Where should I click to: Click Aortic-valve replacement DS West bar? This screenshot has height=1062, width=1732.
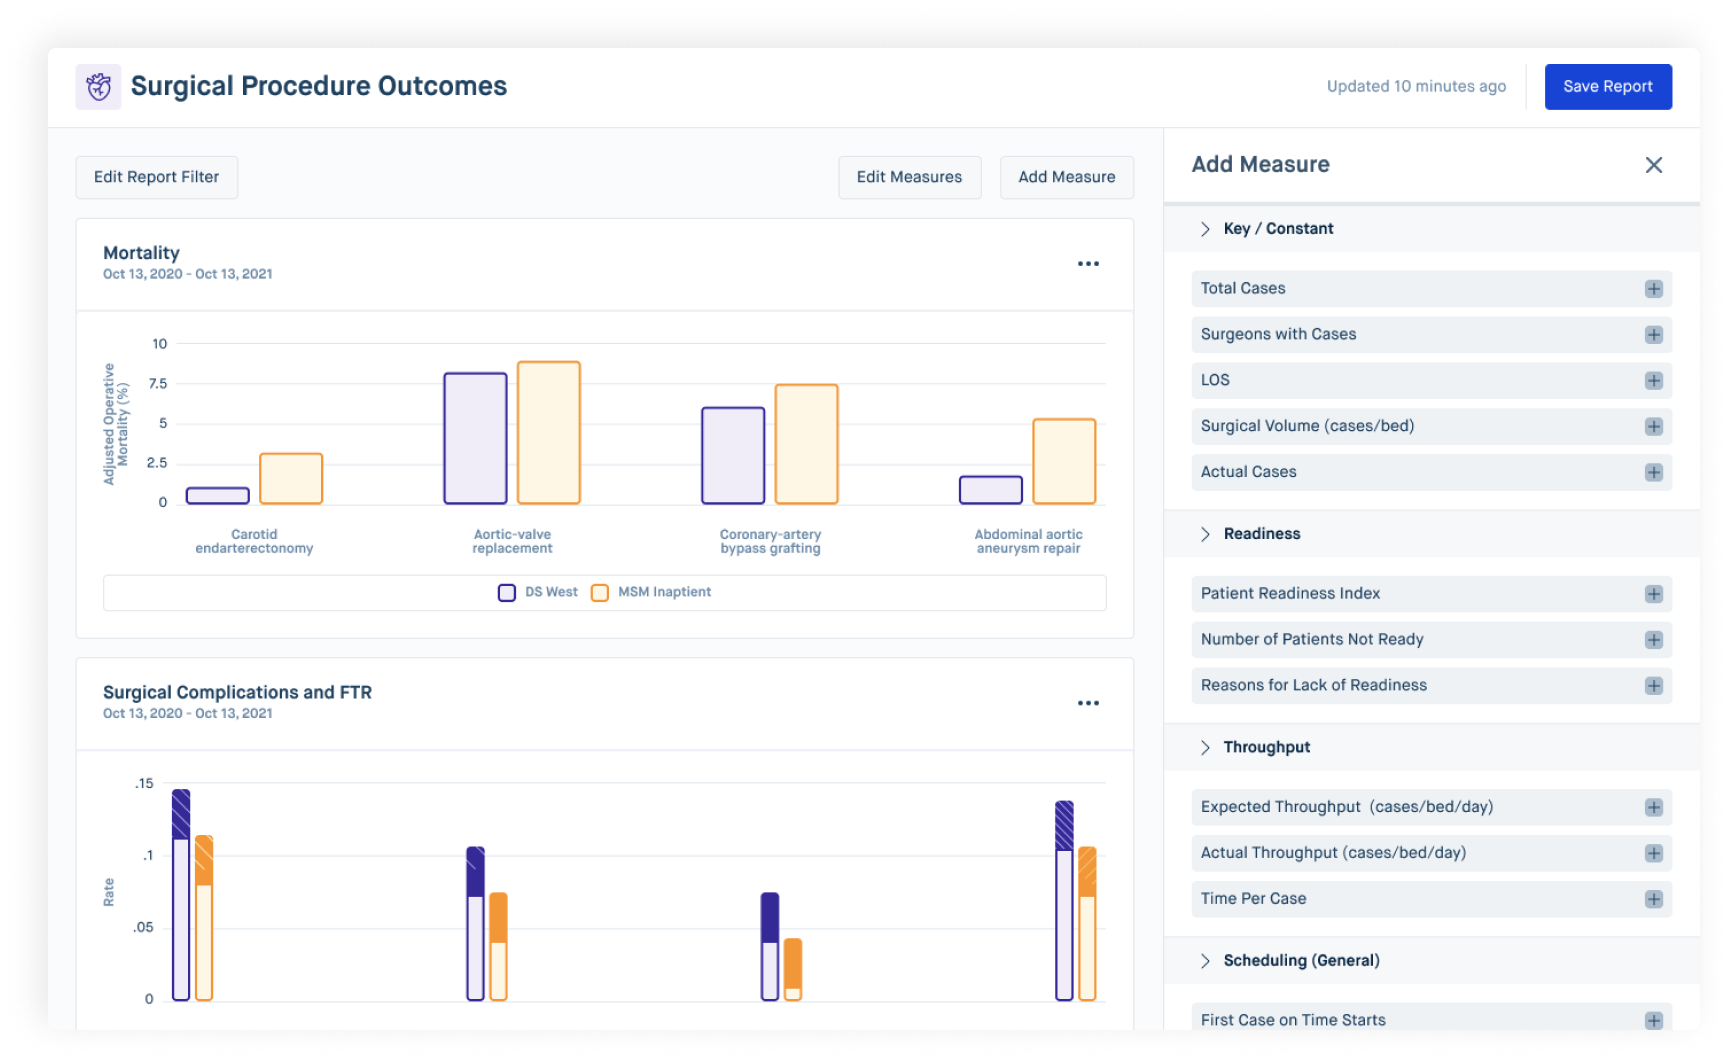[x=475, y=438]
